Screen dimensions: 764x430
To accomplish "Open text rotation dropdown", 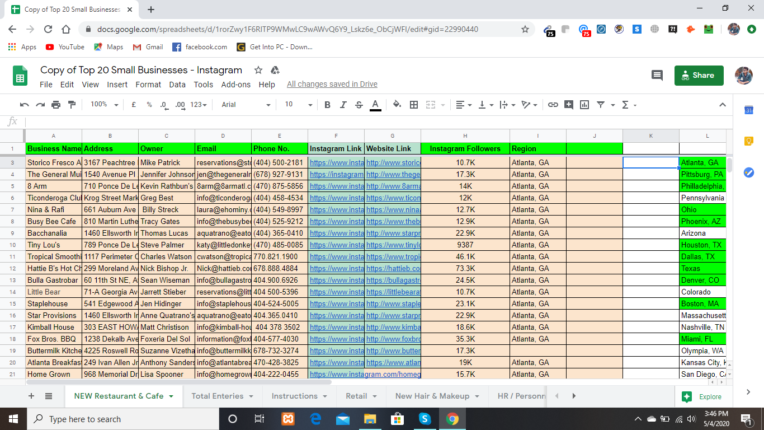I will [529, 105].
